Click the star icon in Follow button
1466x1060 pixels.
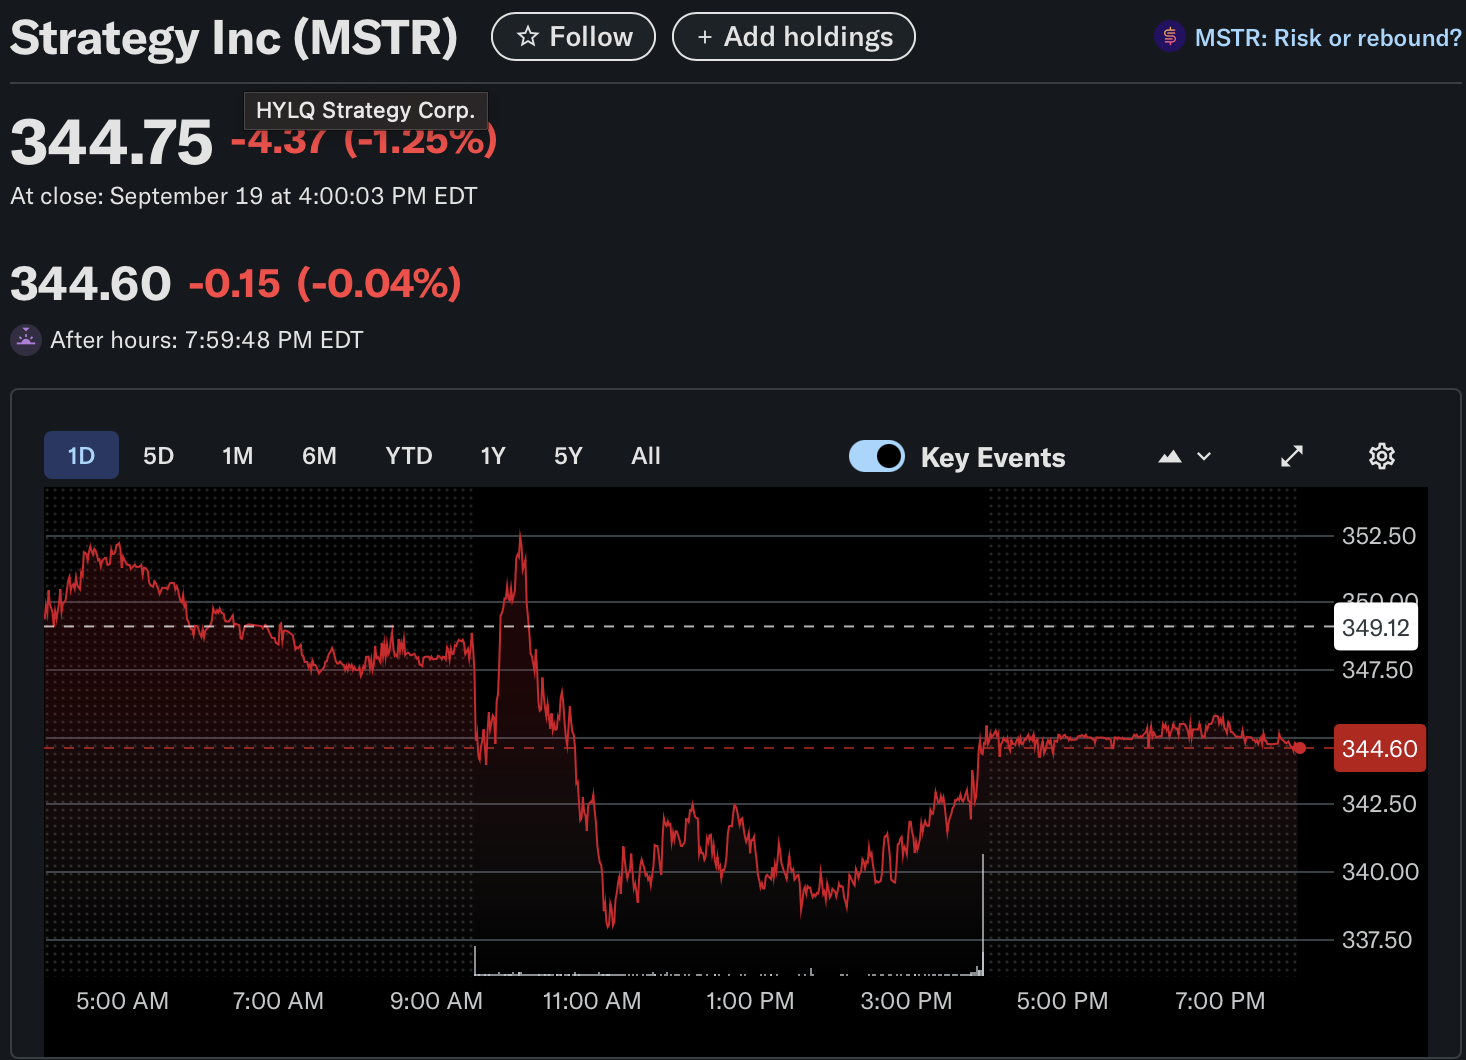(x=527, y=37)
